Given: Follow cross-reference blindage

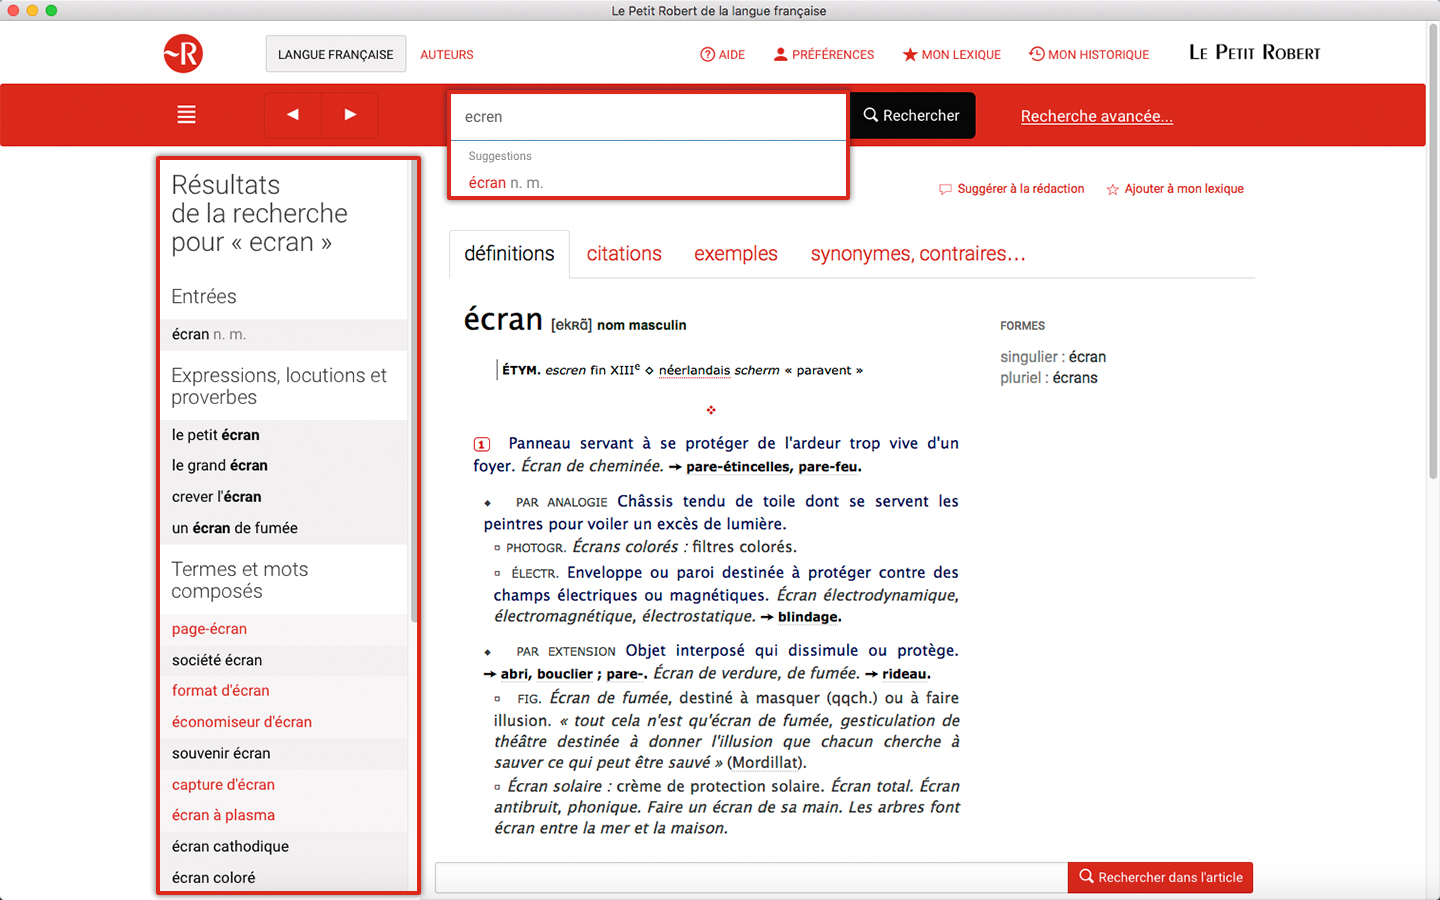Looking at the screenshot, I should point(810,617).
